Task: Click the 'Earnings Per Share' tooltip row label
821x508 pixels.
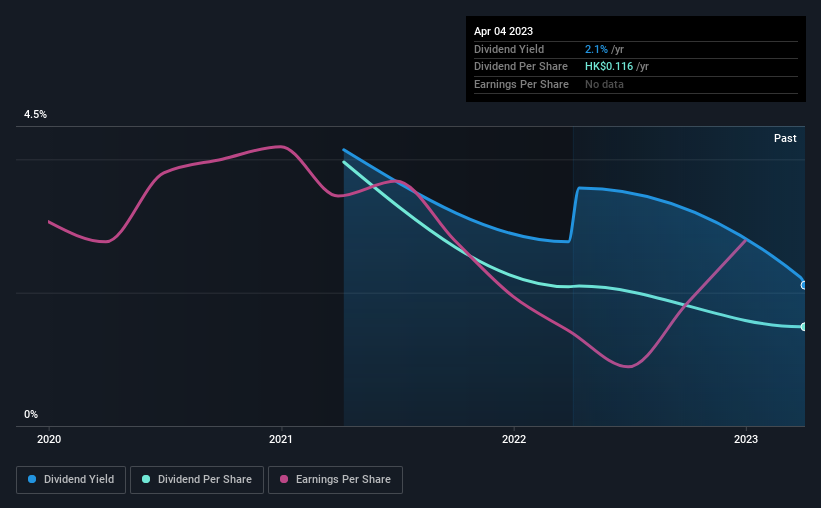Action: point(521,84)
